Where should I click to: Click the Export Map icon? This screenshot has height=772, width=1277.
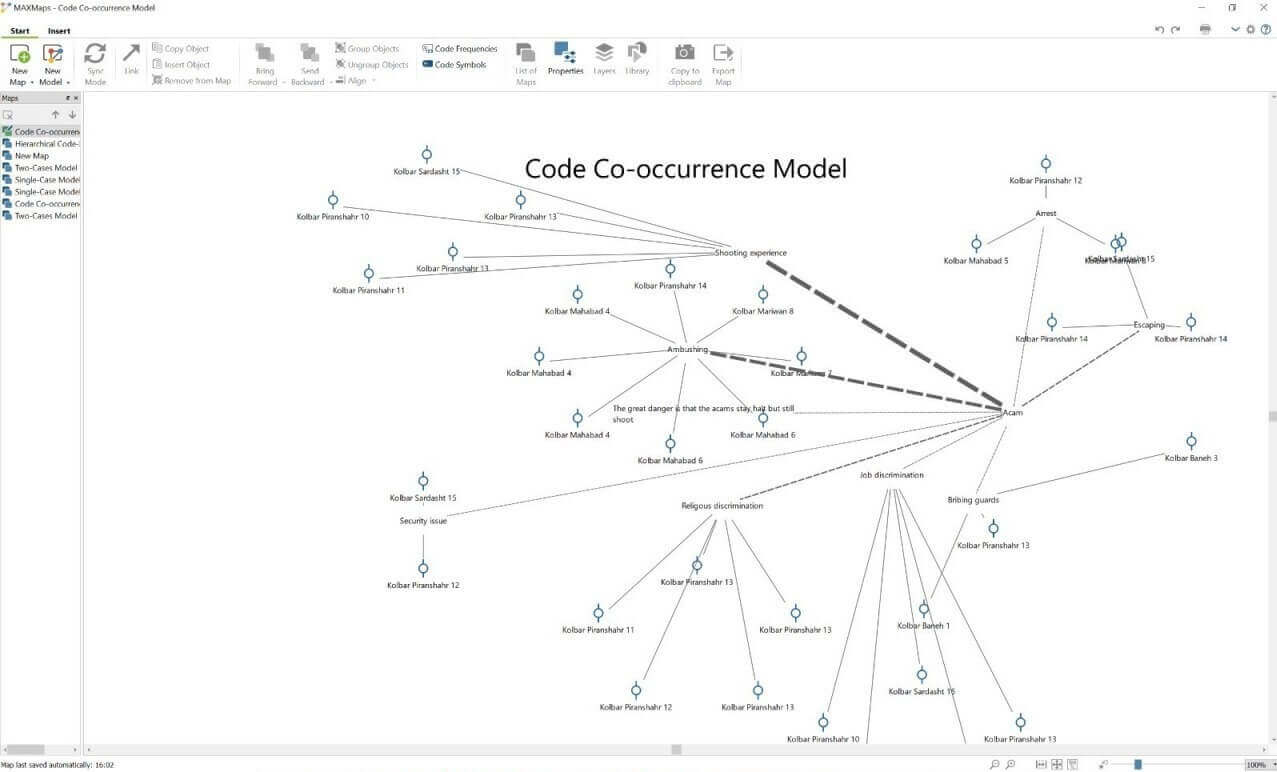(x=723, y=54)
